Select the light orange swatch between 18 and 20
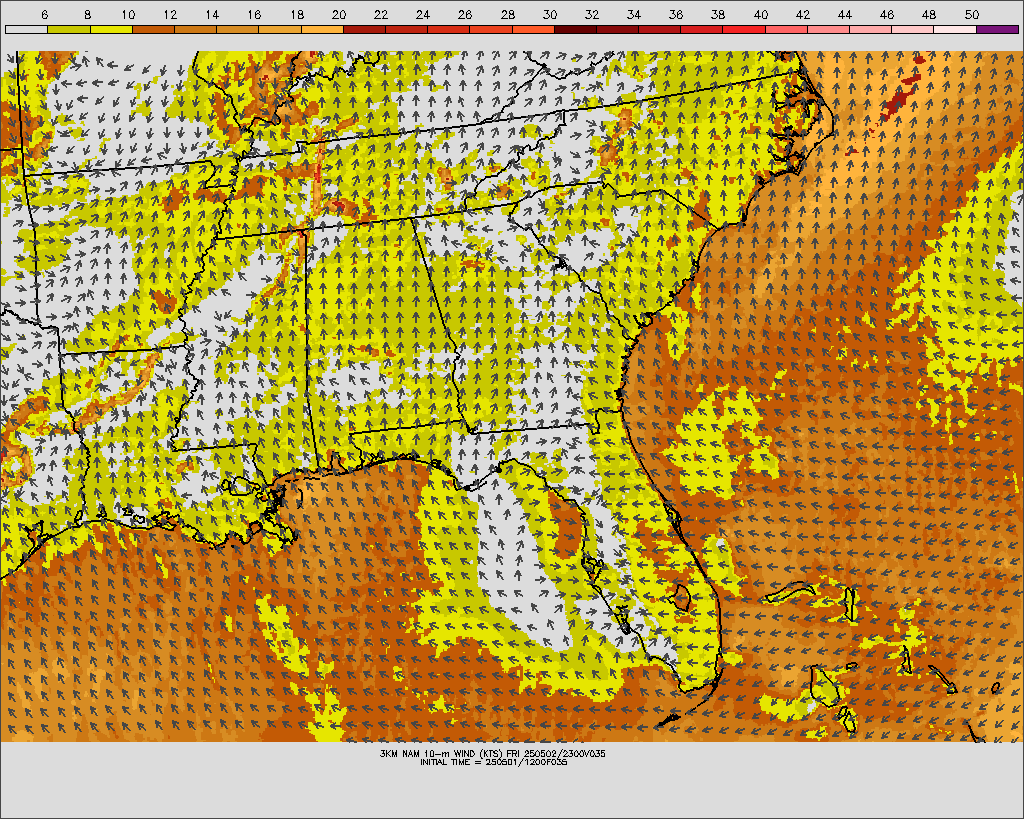 tap(322, 29)
